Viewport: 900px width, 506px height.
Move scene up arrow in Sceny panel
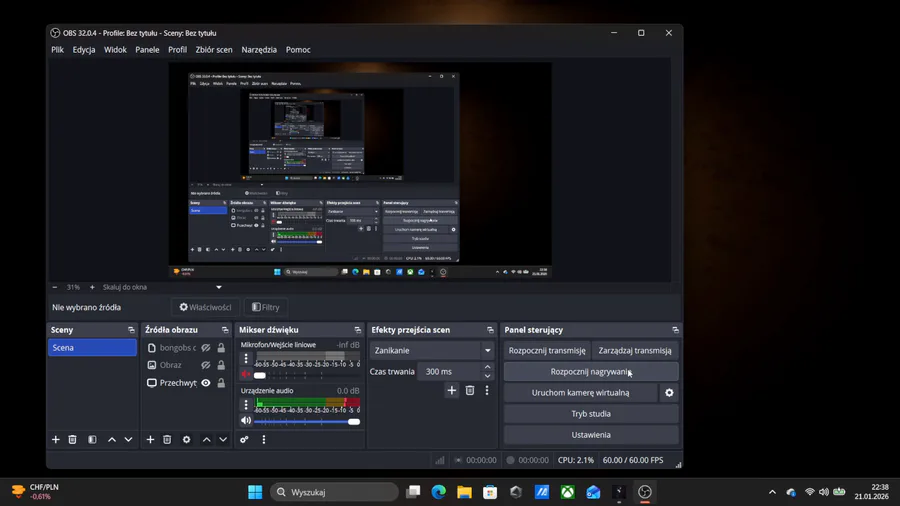(x=112, y=439)
